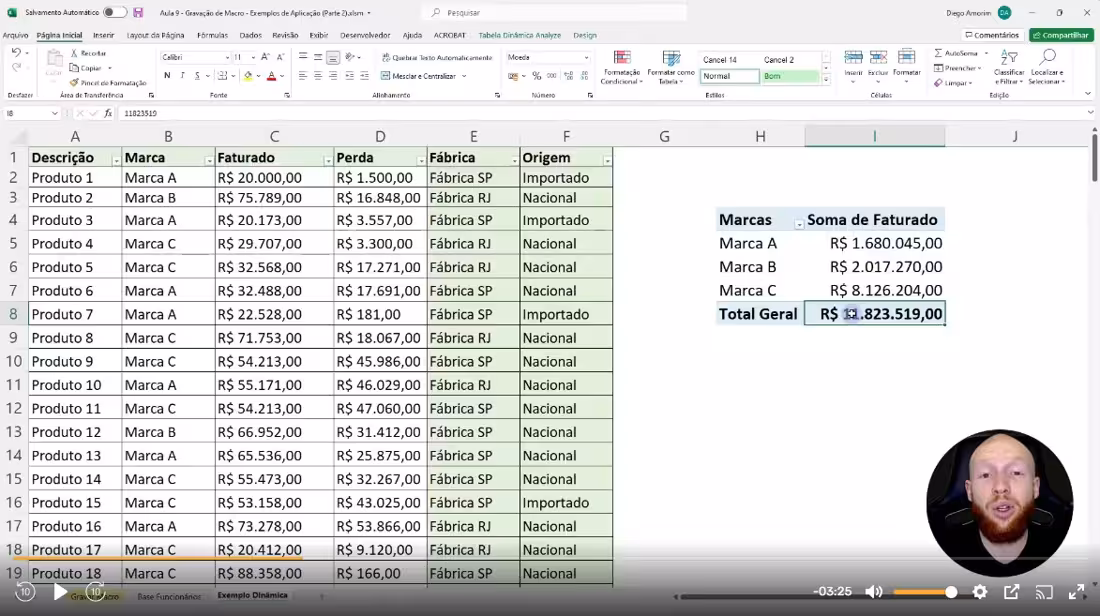Enter fullscreen video mode
Screen dimensions: 1100x616
(x=1076, y=592)
